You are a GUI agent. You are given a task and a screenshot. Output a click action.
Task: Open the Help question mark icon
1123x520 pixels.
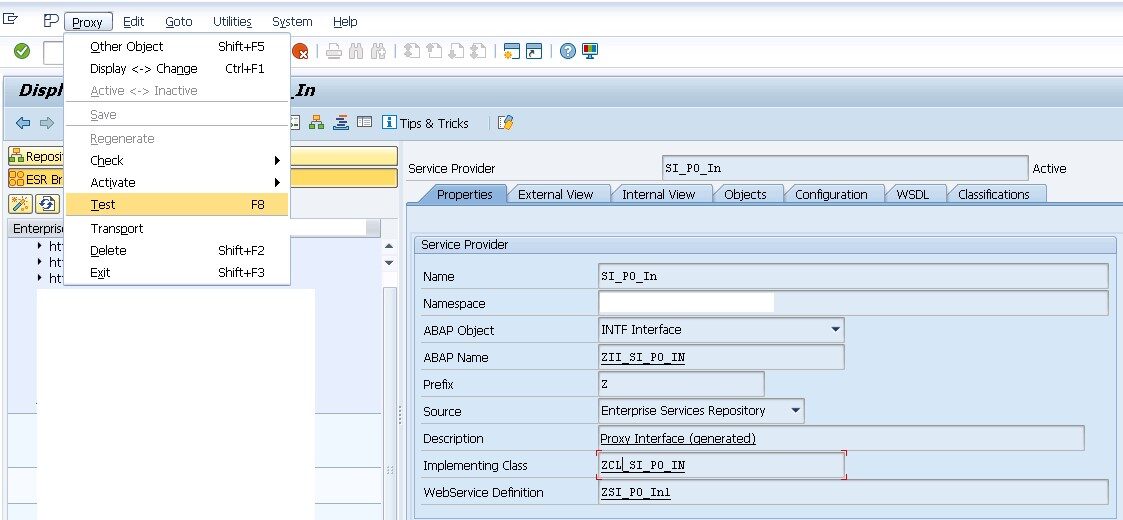tap(568, 52)
